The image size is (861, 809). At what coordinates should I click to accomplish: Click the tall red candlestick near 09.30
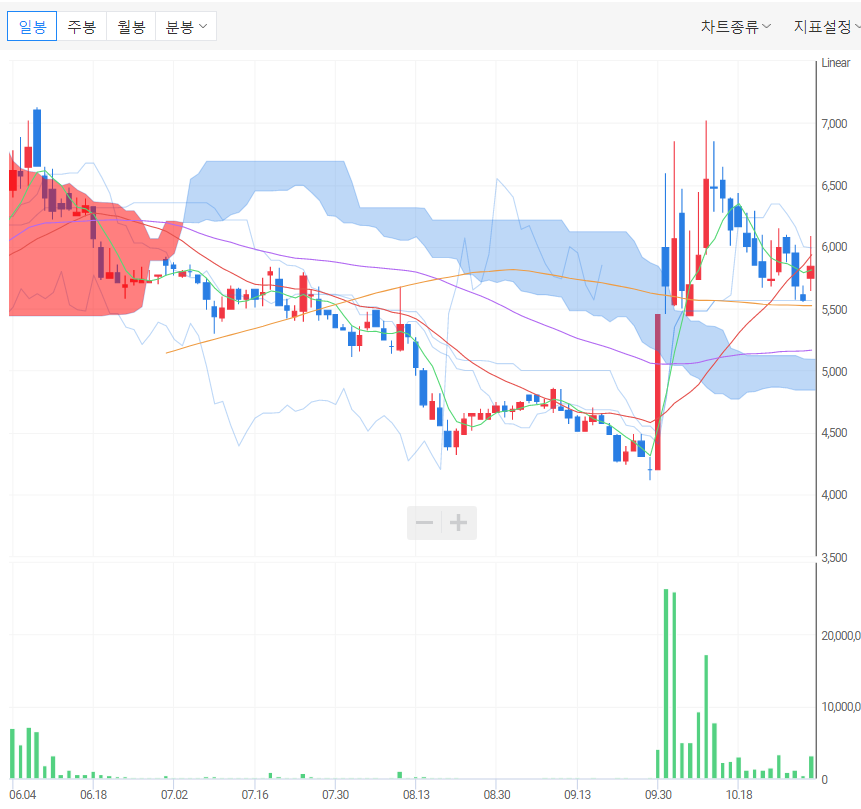click(x=658, y=392)
